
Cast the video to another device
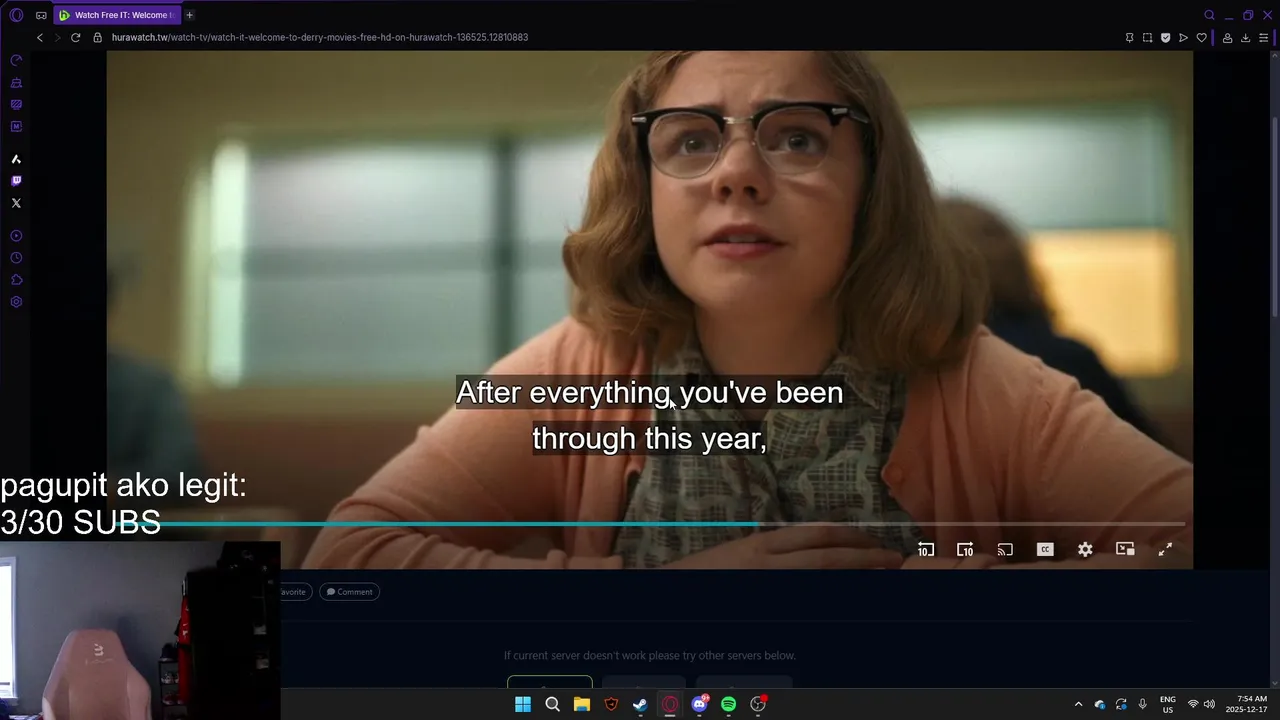click(1005, 549)
